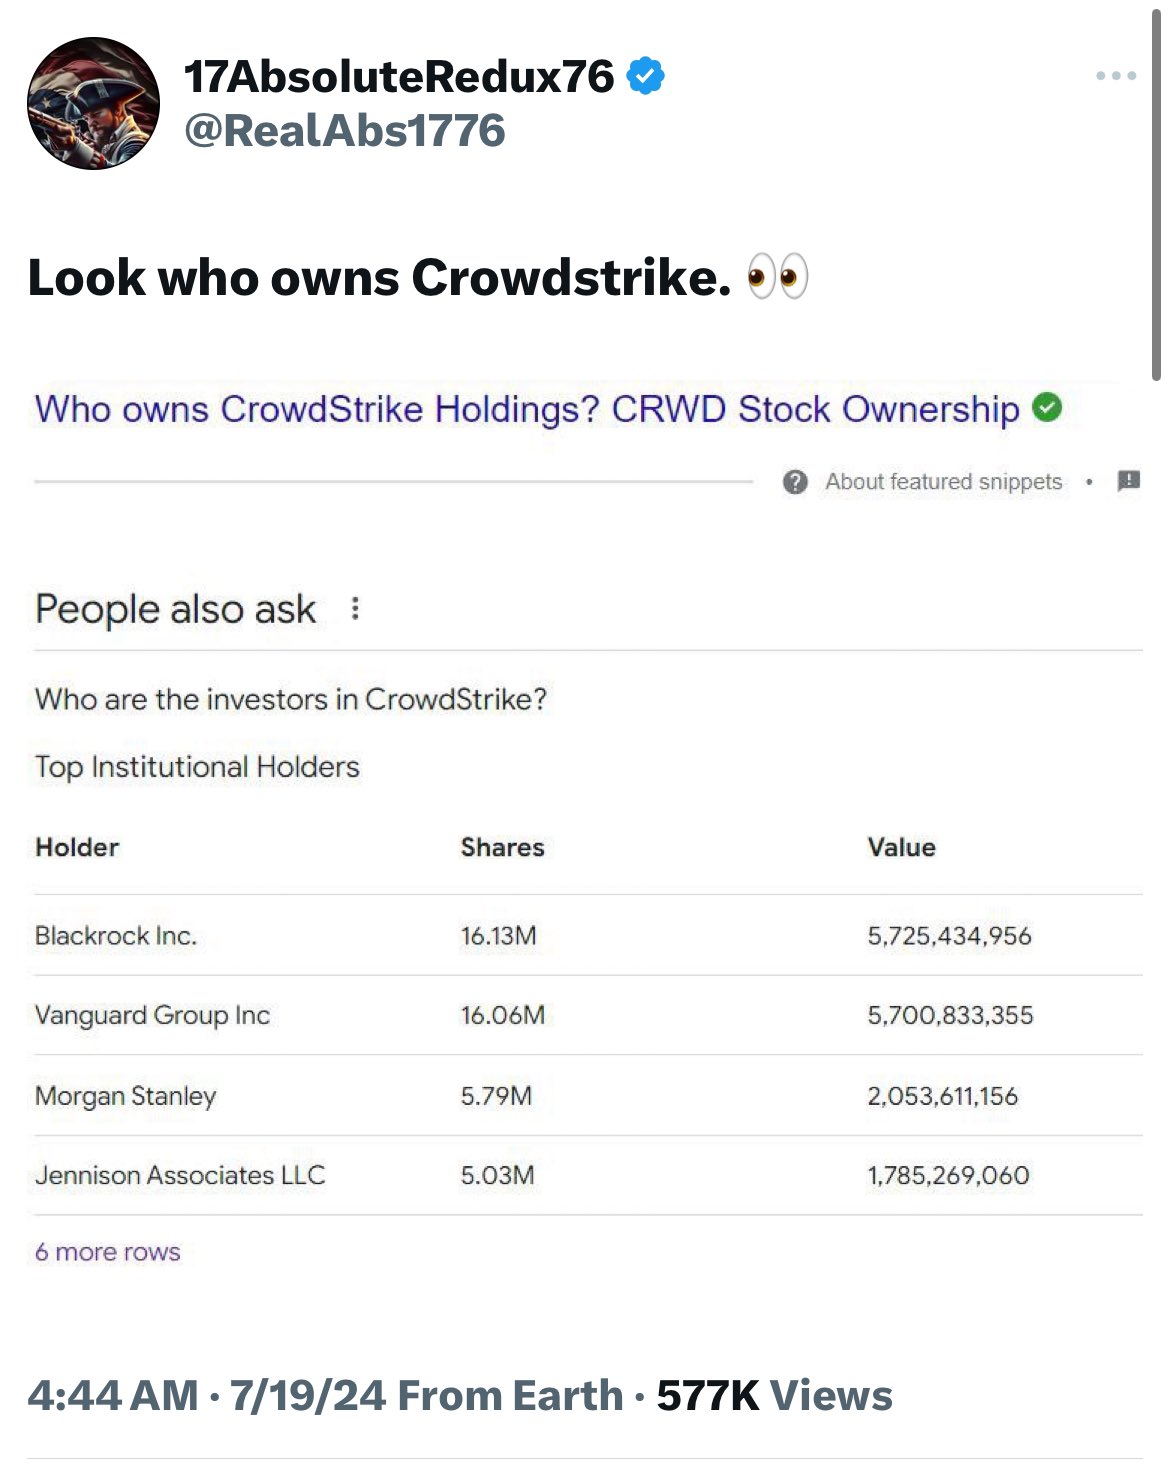The width and height of the screenshot is (1170, 1483).
Task: Click the question mark help icon
Action: click(x=795, y=482)
